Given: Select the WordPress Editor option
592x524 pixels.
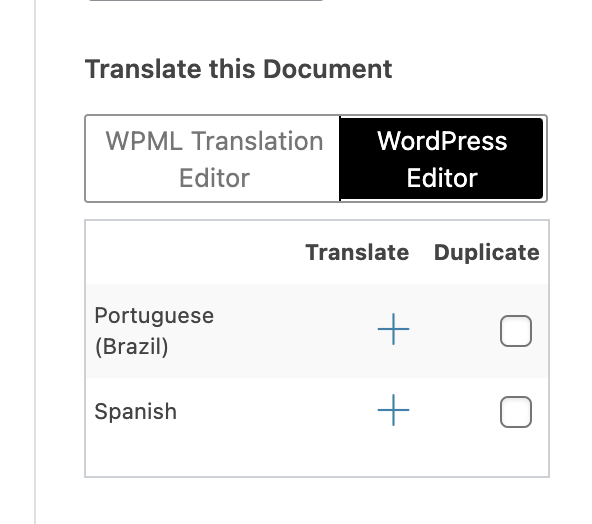Looking at the screenshot, I should pos(442,159).
